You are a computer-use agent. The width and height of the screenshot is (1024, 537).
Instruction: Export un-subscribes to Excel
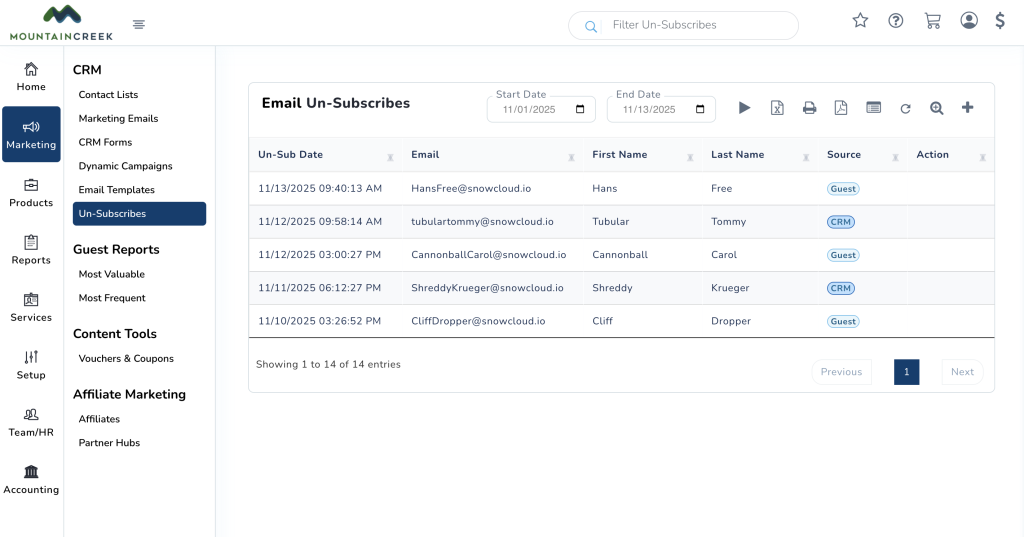point(776,108)
